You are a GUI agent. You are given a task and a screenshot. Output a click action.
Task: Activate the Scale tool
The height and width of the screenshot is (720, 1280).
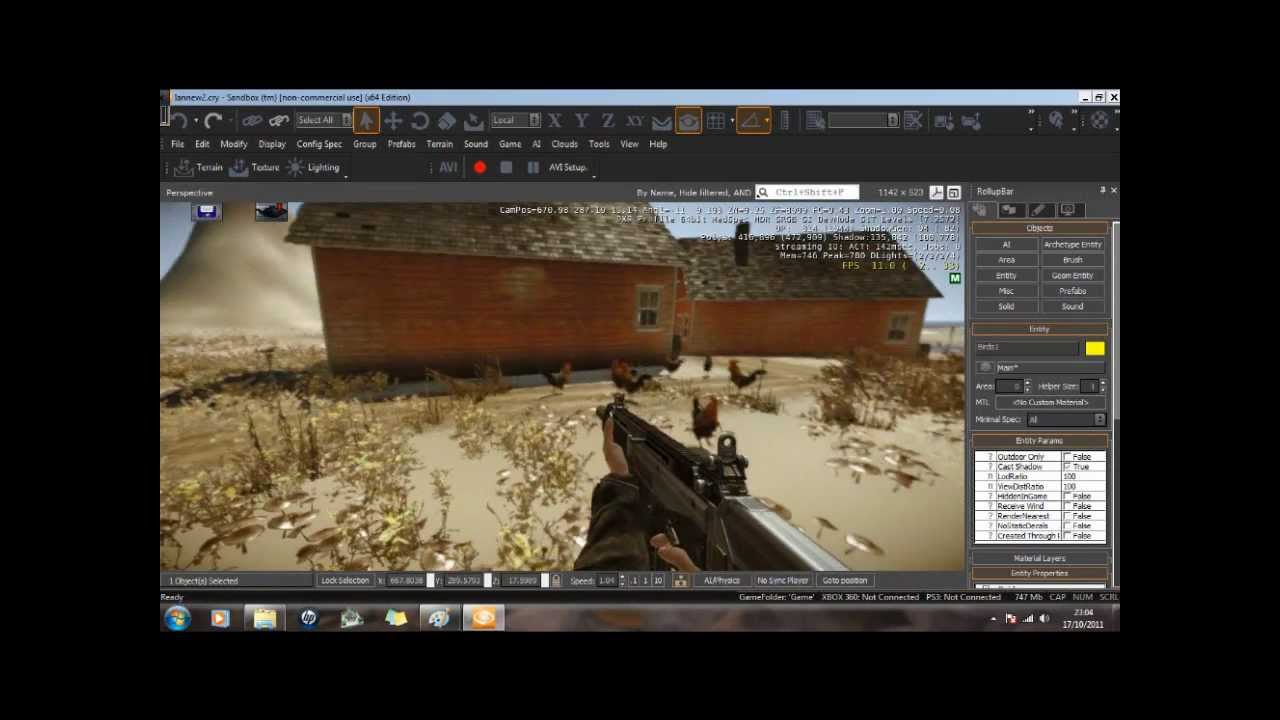[x=447, y=121]
